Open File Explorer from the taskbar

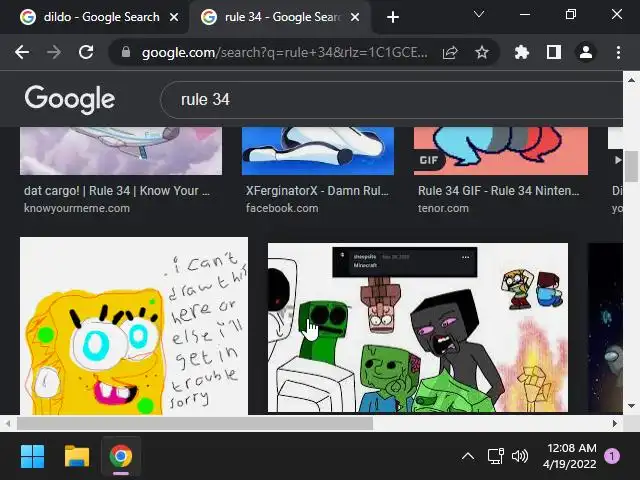(x=77, y=456)
